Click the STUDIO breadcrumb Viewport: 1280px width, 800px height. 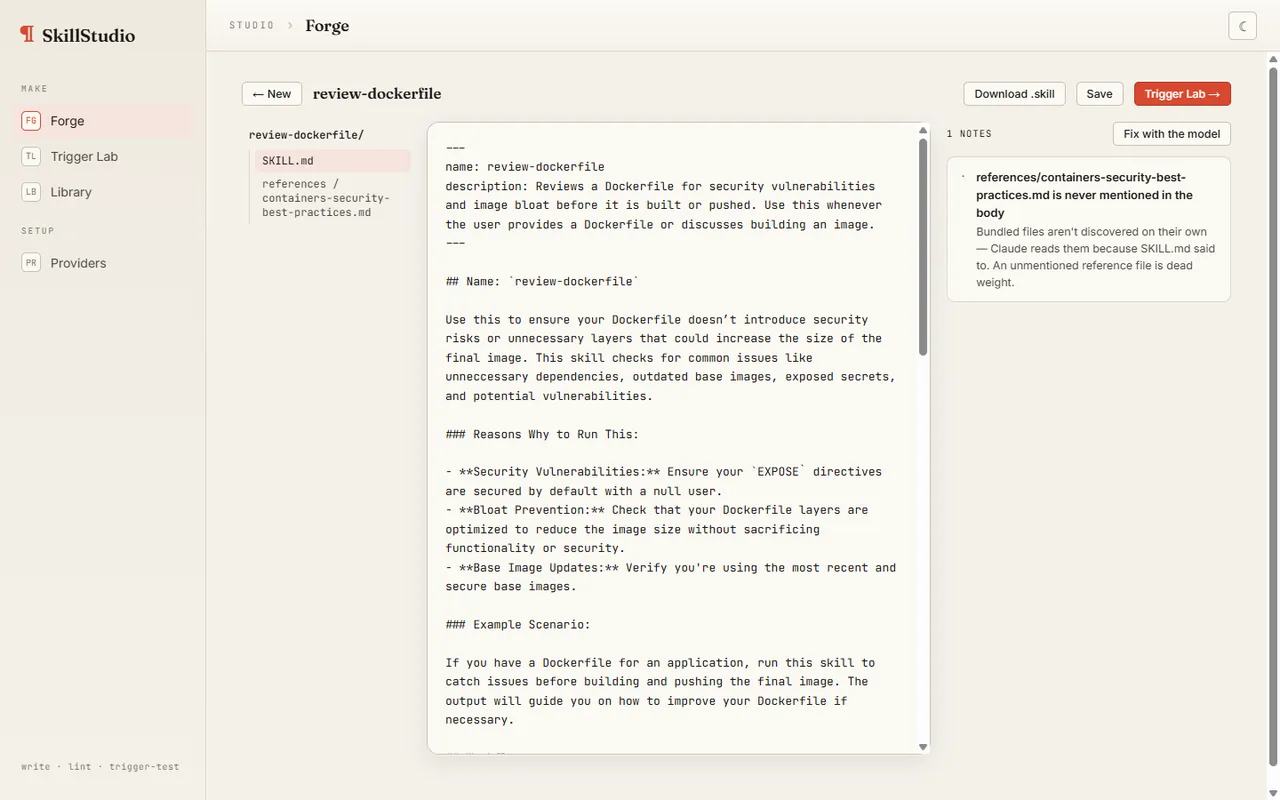tap(252, 25)
